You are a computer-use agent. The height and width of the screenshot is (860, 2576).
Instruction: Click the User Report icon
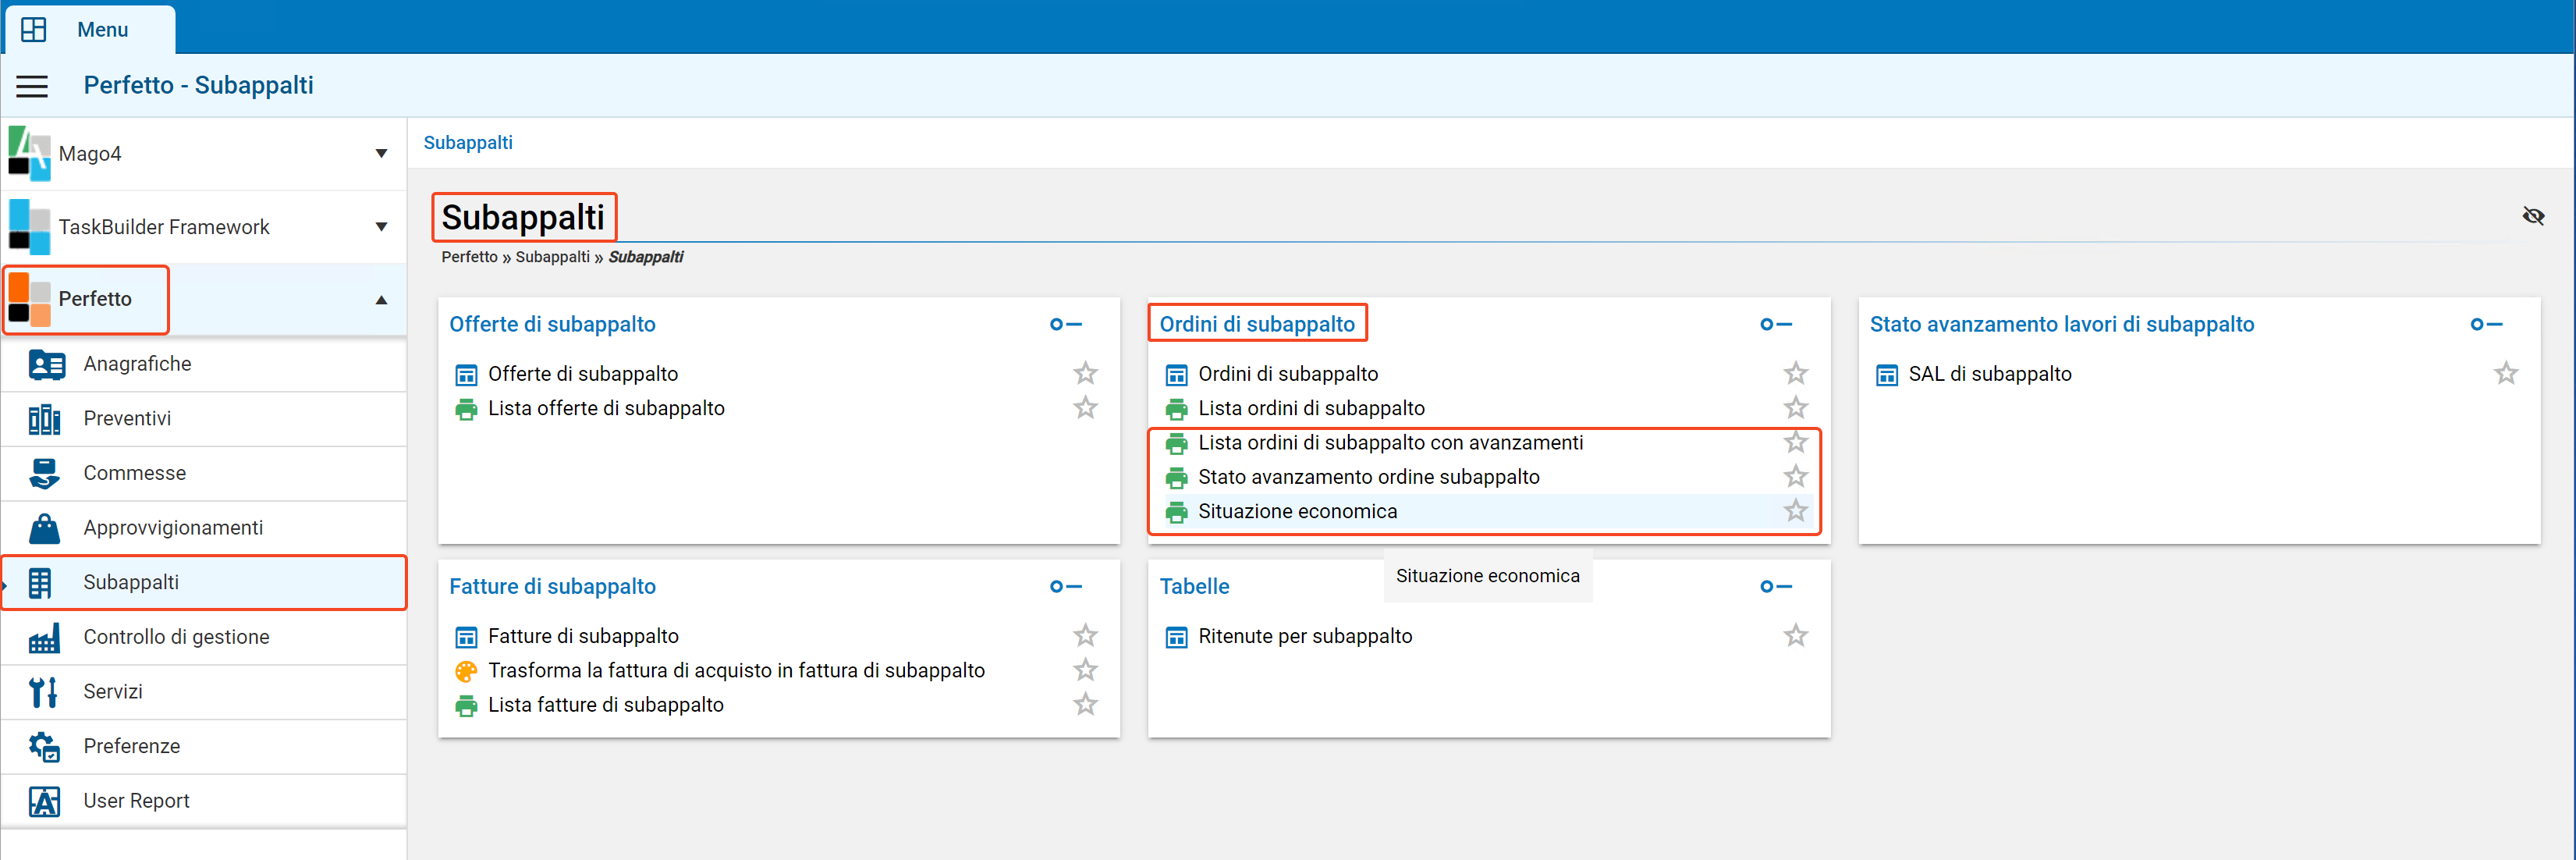pyautogui.click(x=44, y=801)
